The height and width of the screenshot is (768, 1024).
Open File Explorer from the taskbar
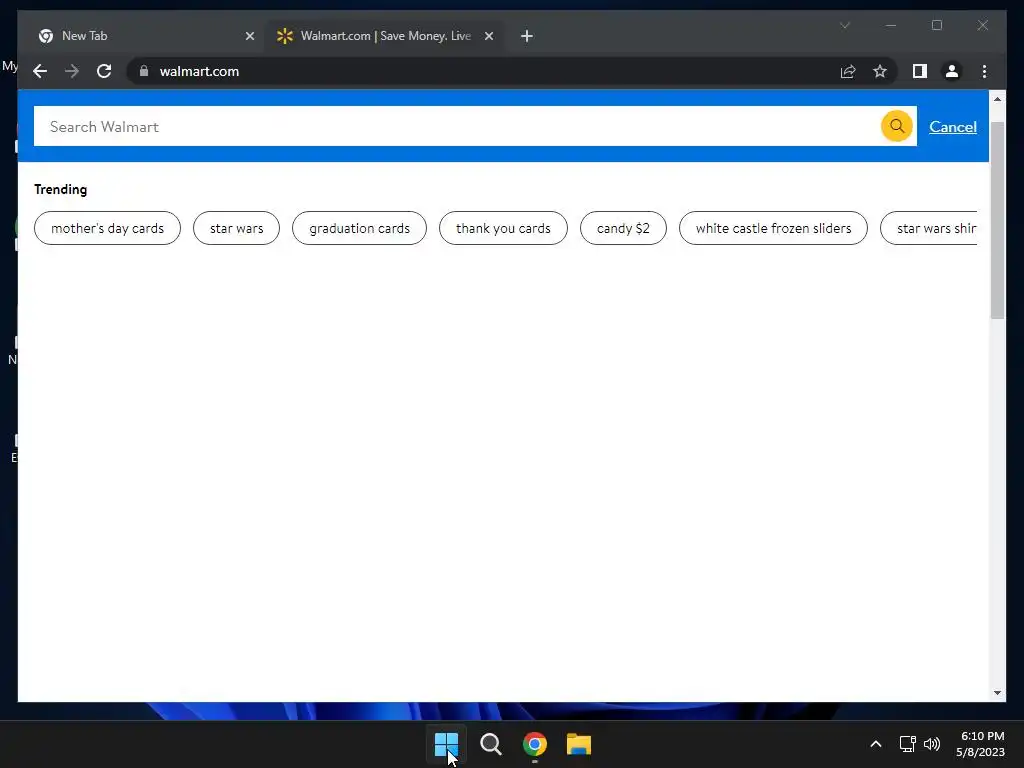click(x=579, y=744)
